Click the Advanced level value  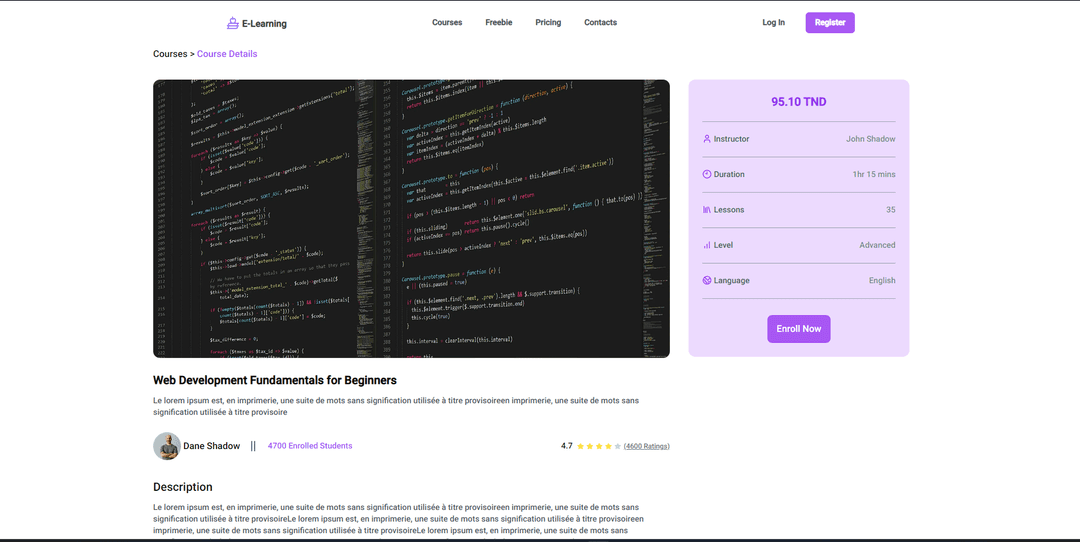[878, 245]
